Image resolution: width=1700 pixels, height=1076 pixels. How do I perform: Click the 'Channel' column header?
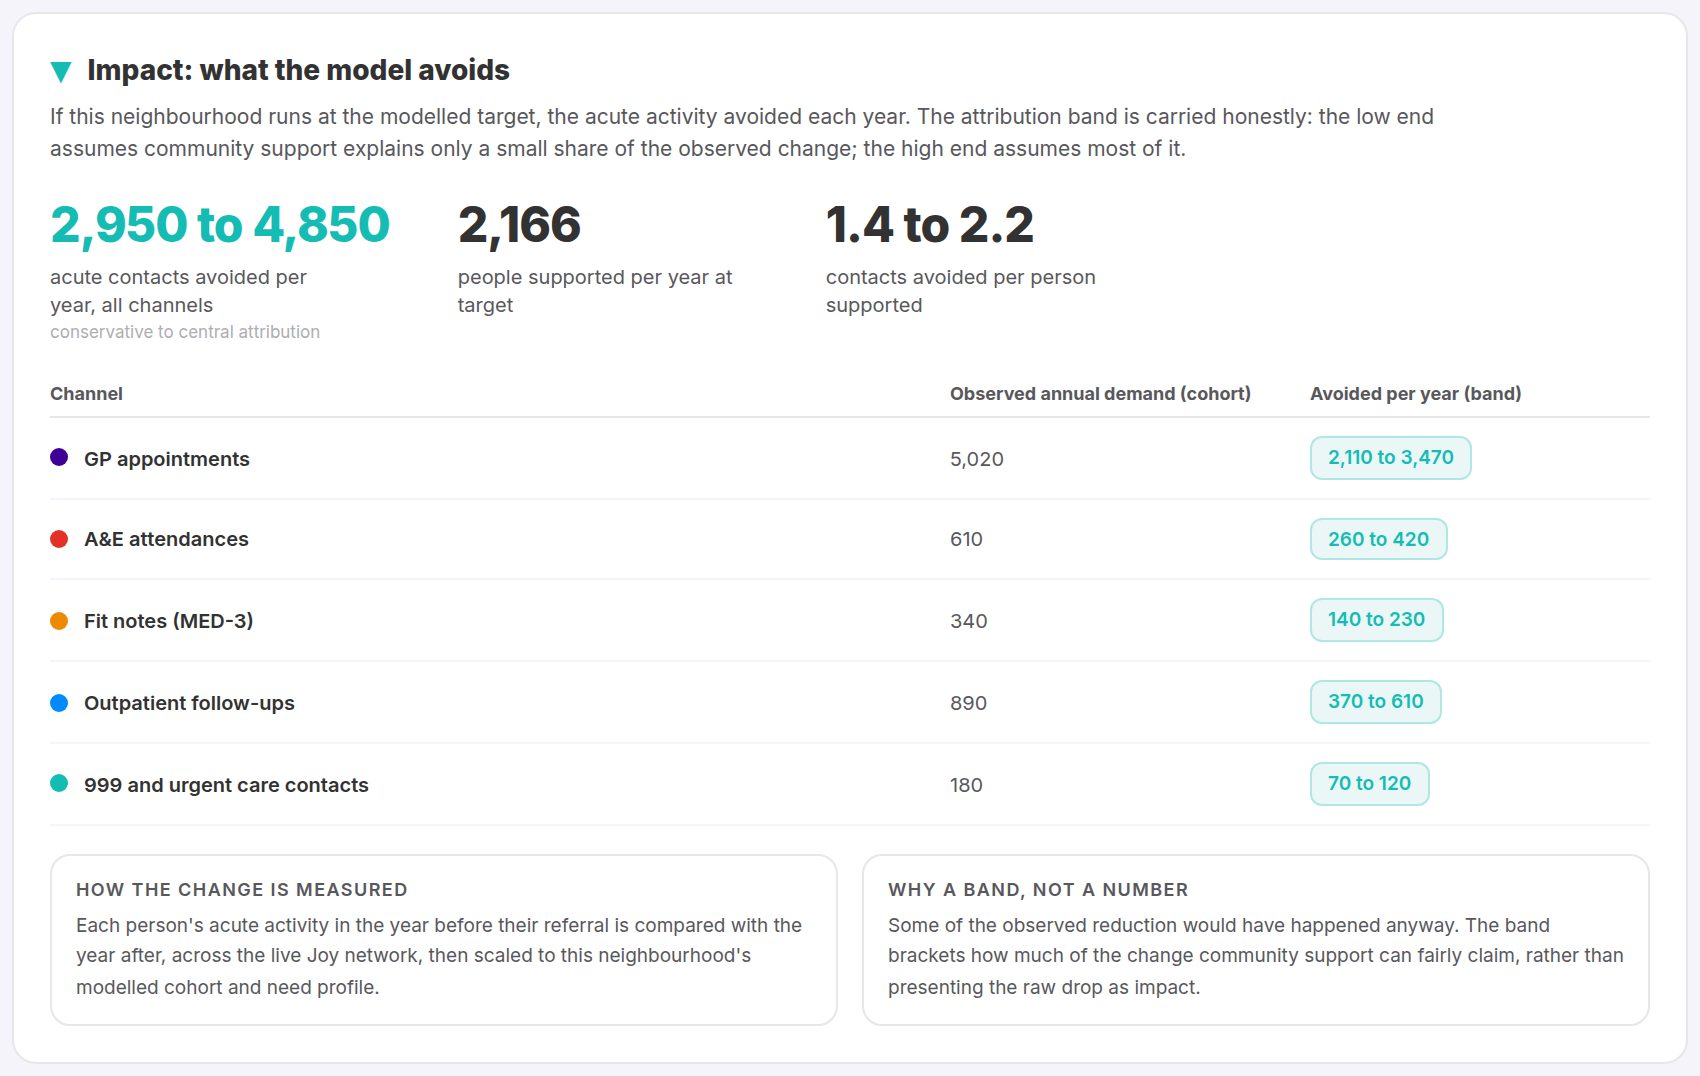86,394
